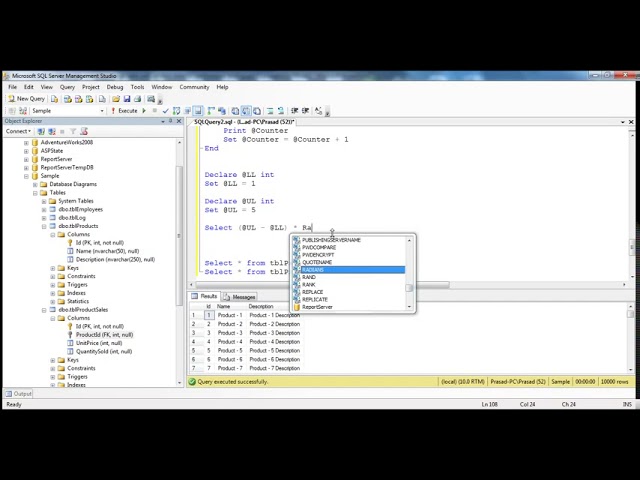Open the Debug menu
Viewport: 640px width, 480px height.
115,87
